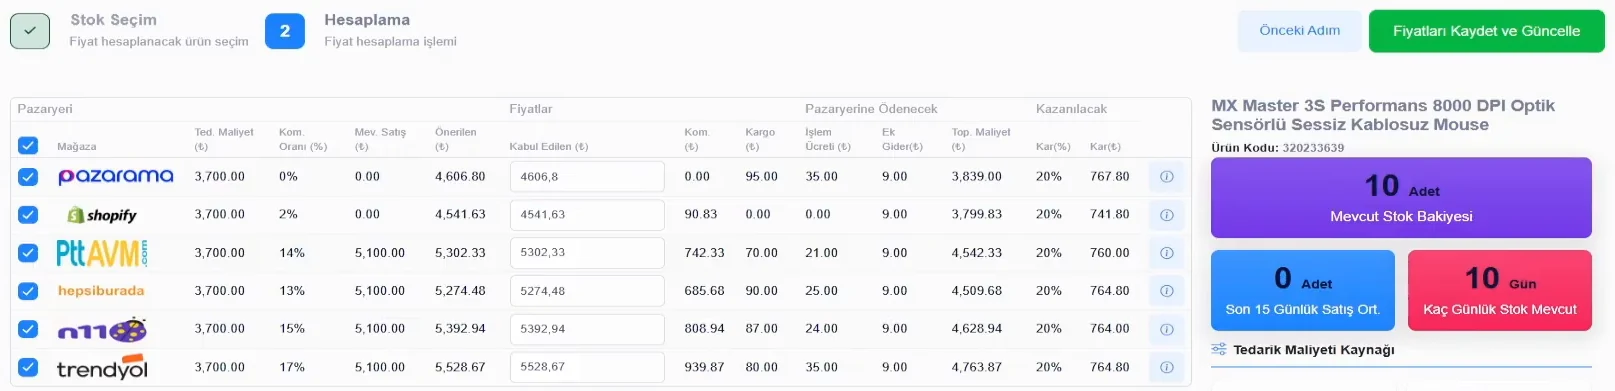Screen dimensions: 1615x391
Task: Click Fiyatları Kaydet ve Güncelle button
Action: click(1486, 31)
